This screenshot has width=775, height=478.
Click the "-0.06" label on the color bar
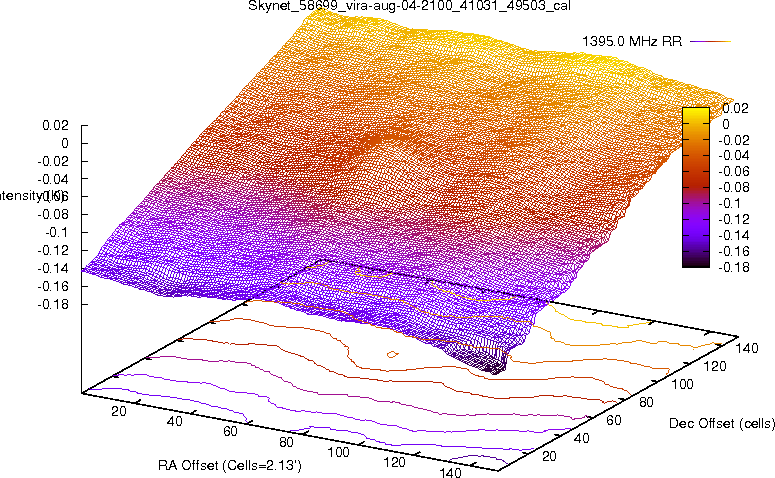pyautogui.click(x=733, y=172)
